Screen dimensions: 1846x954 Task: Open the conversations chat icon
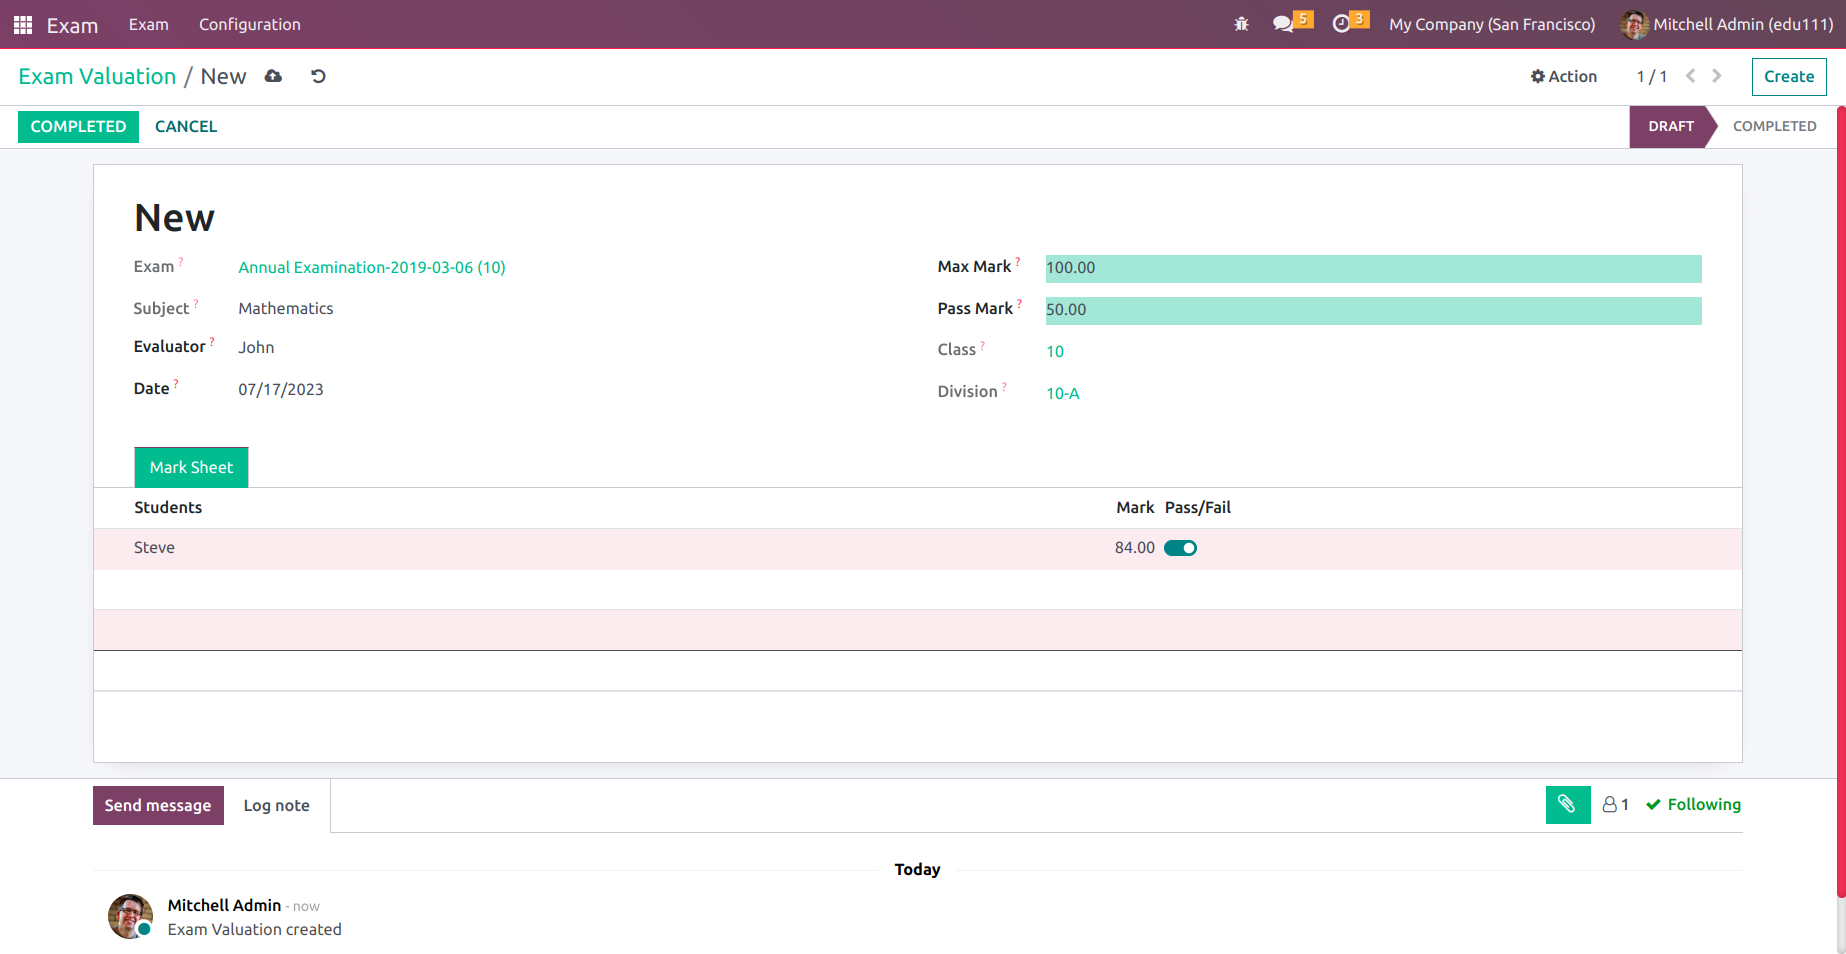coord(1283,24)
